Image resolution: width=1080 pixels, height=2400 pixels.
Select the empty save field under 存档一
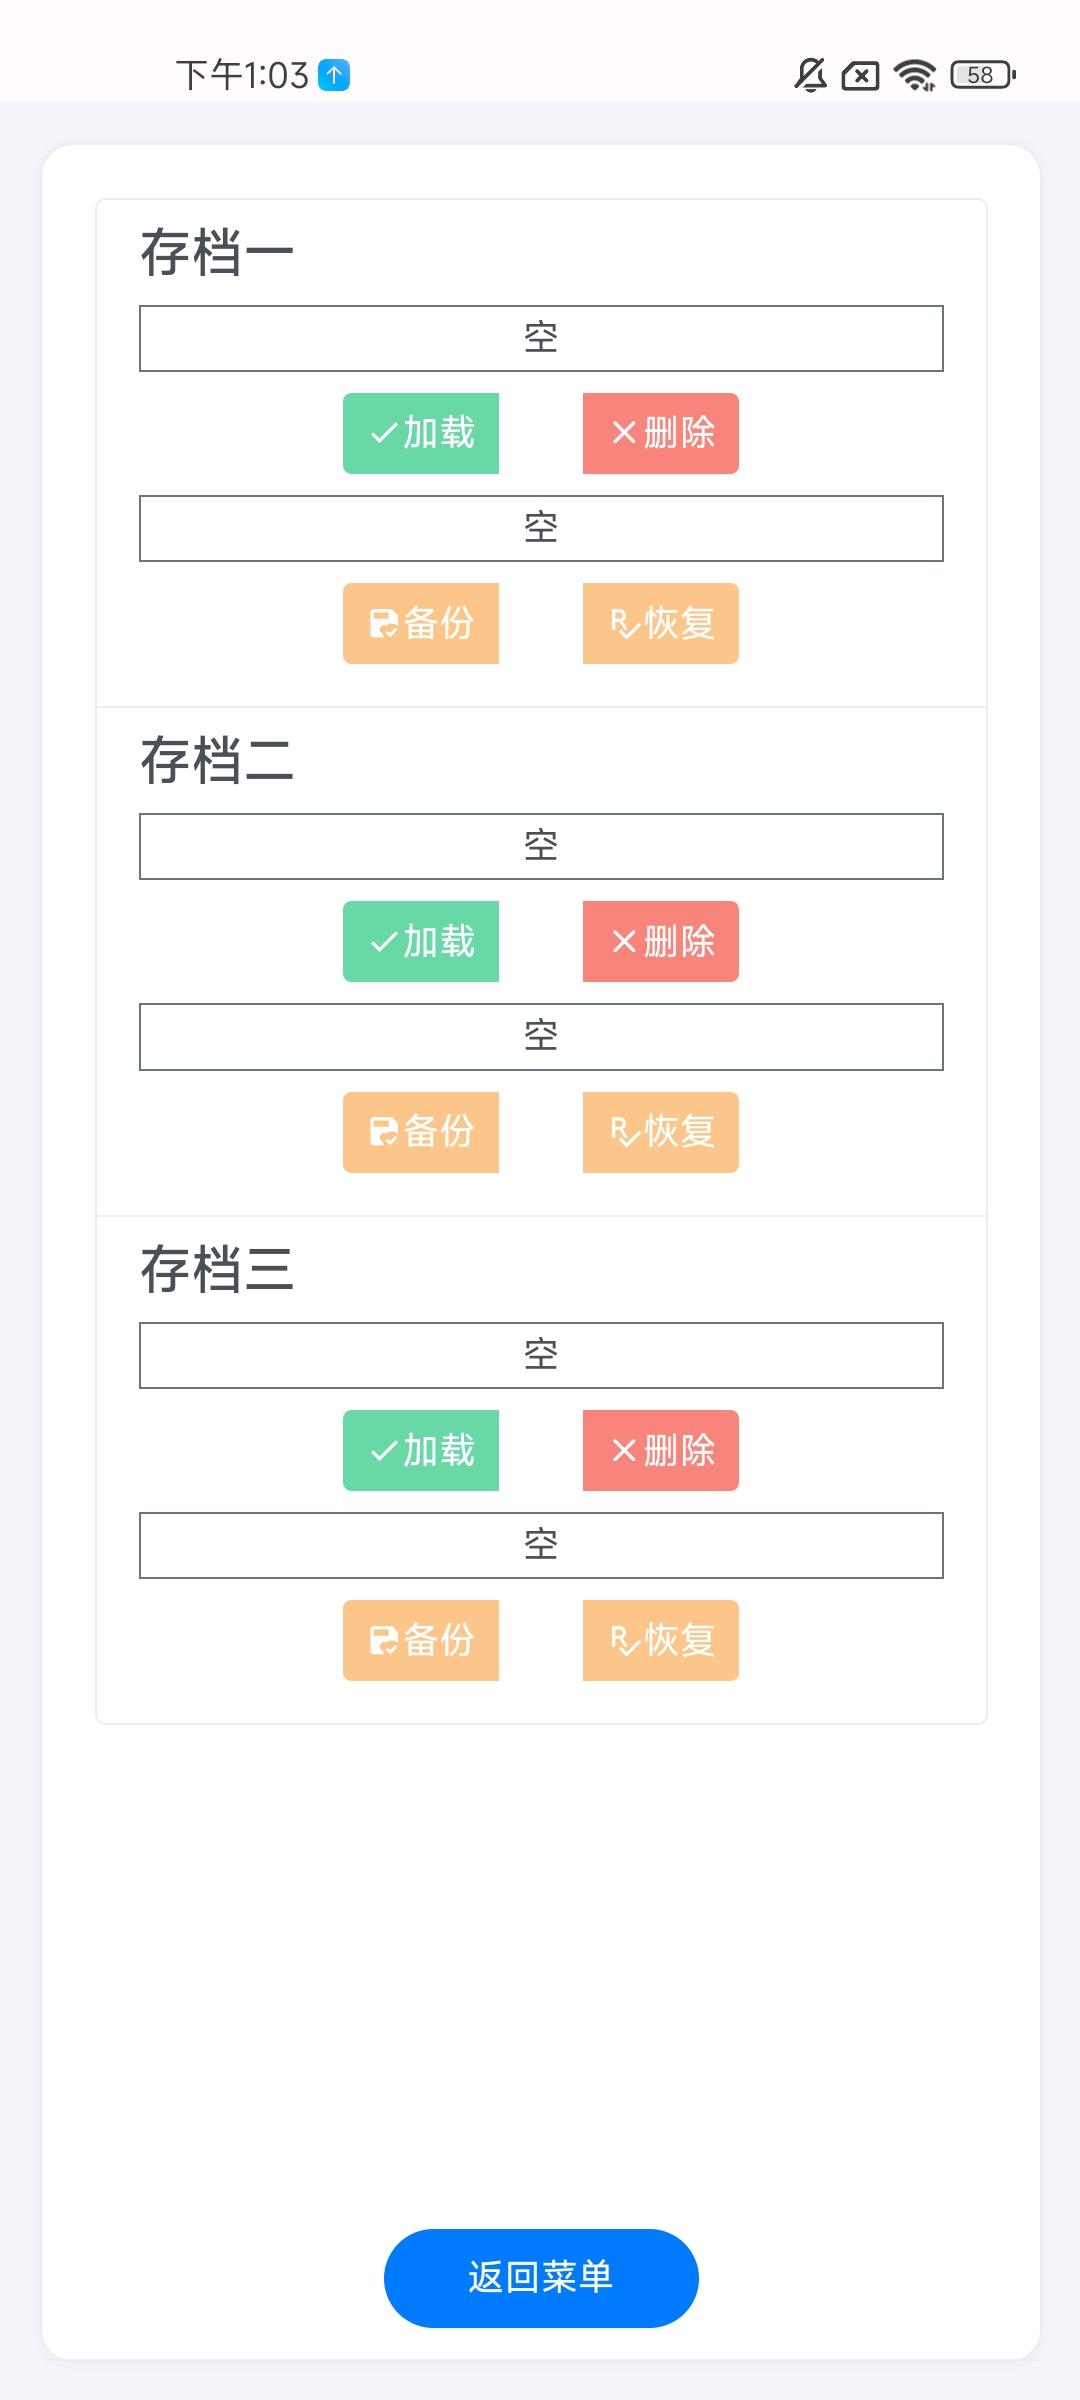point(541,338)
